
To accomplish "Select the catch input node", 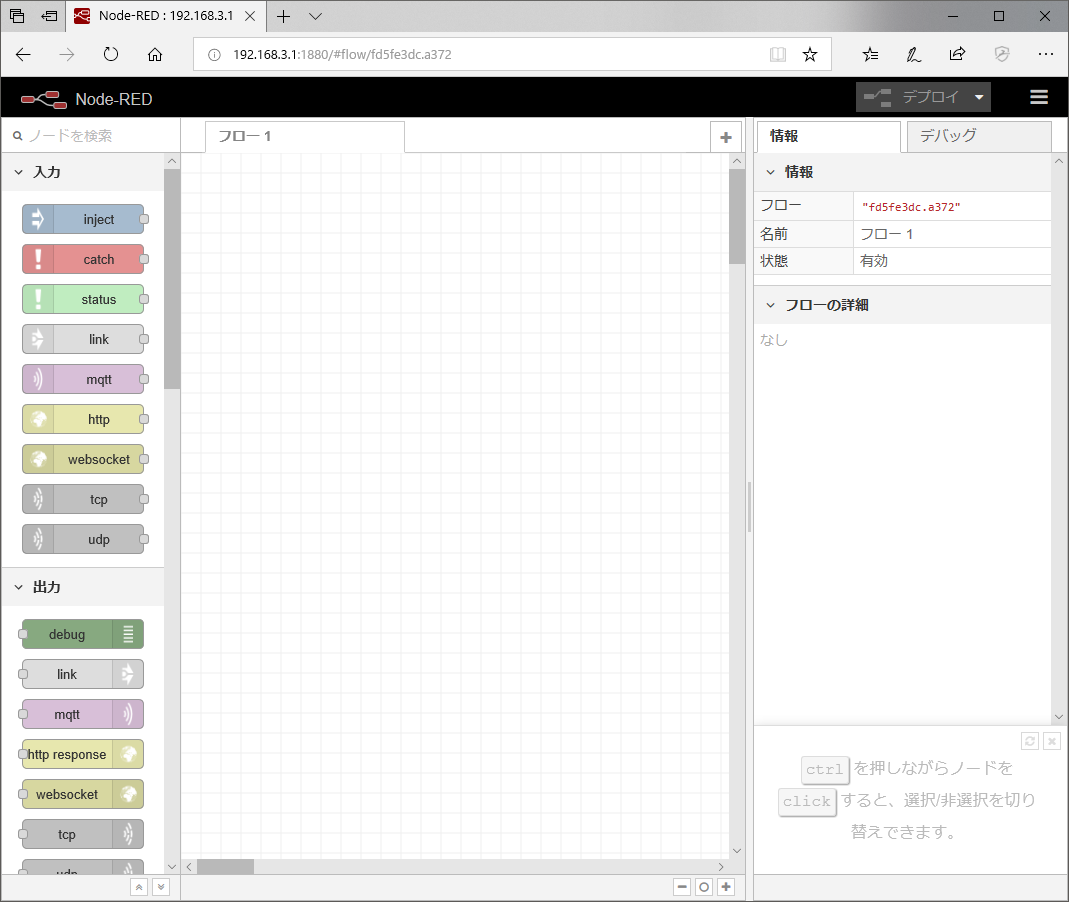I will (x=83, y=260).
